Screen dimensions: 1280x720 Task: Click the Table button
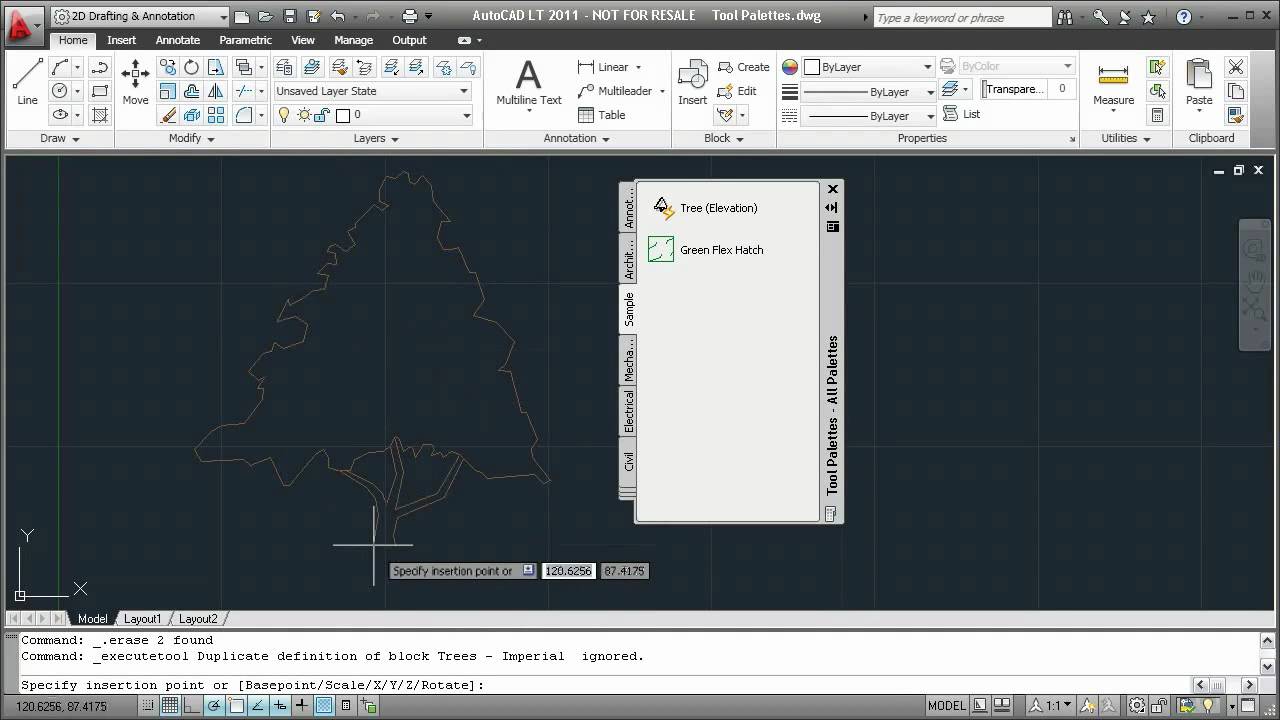click(602, 115)
